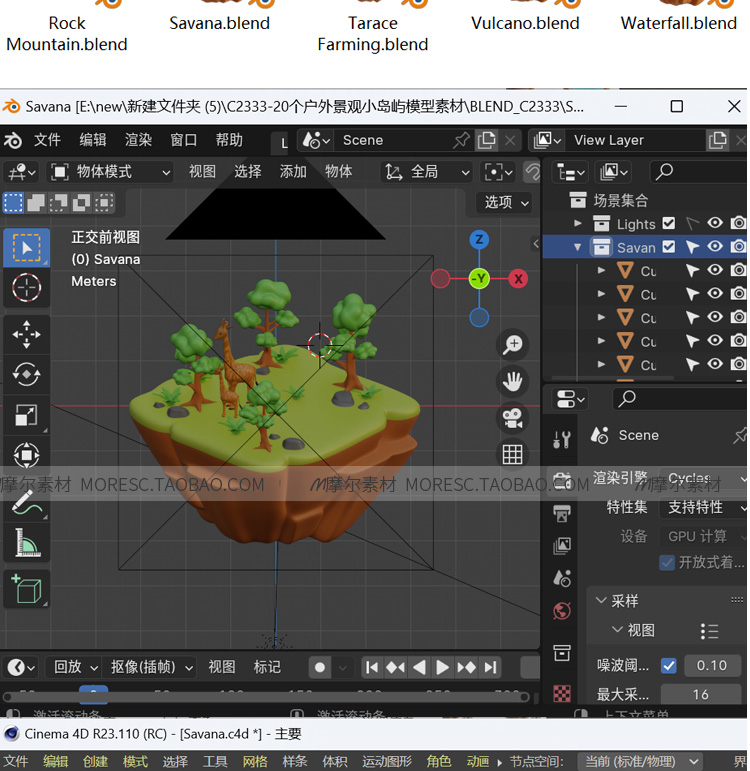
Task: Toggle Open Shading checkbox
Action: point(667,562)
